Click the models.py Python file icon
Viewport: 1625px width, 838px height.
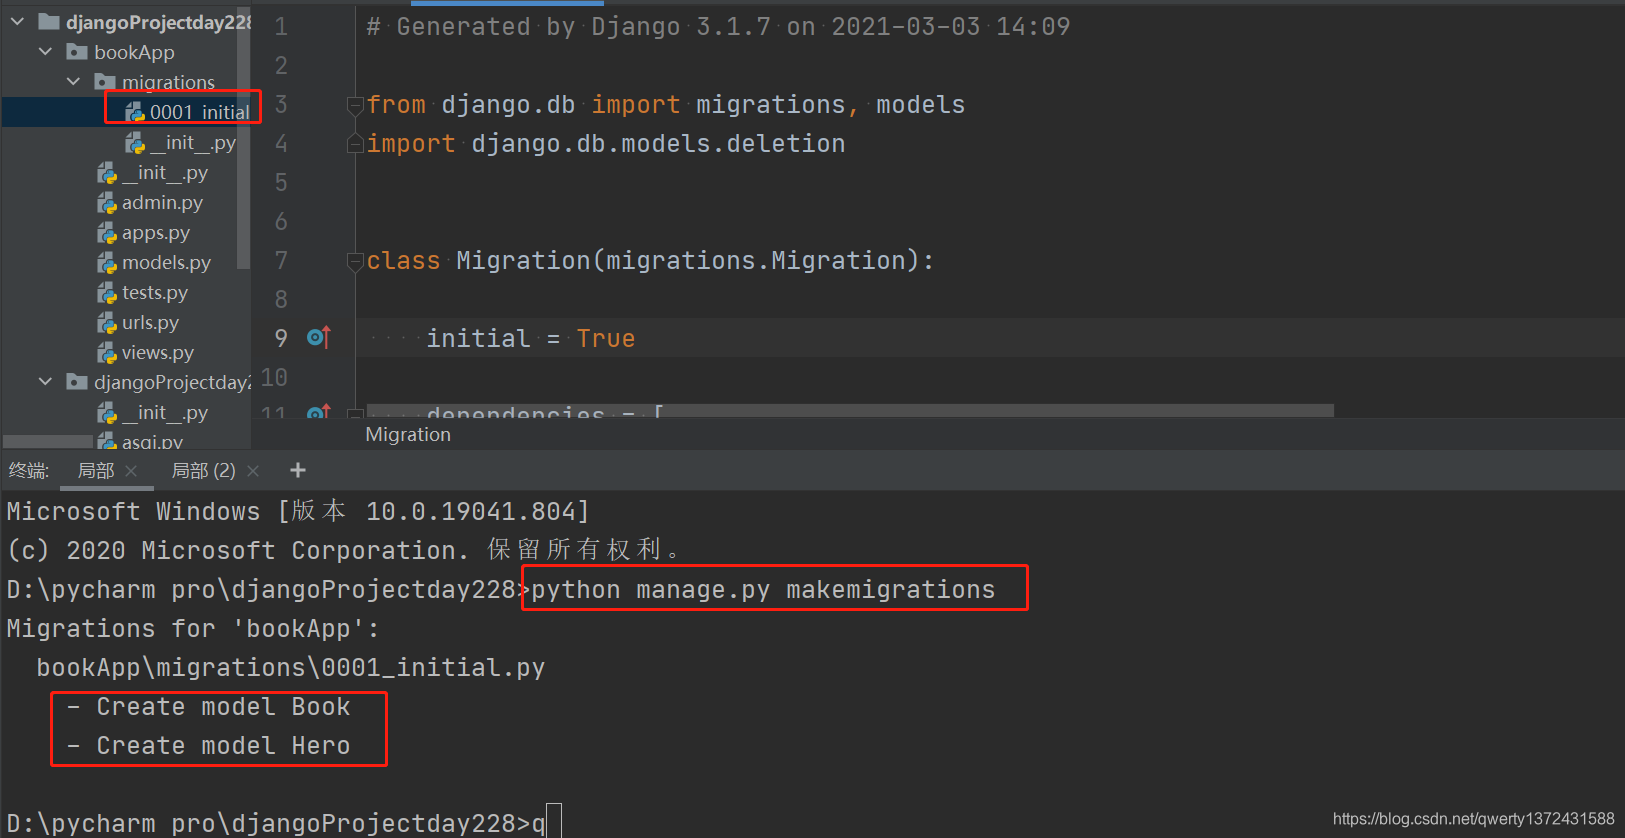coord(107,263)
